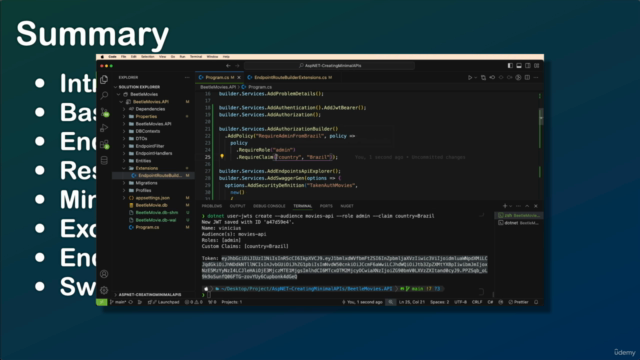
Task: Open BeetleMovie.db file in explorer
Action: [151, 205]
